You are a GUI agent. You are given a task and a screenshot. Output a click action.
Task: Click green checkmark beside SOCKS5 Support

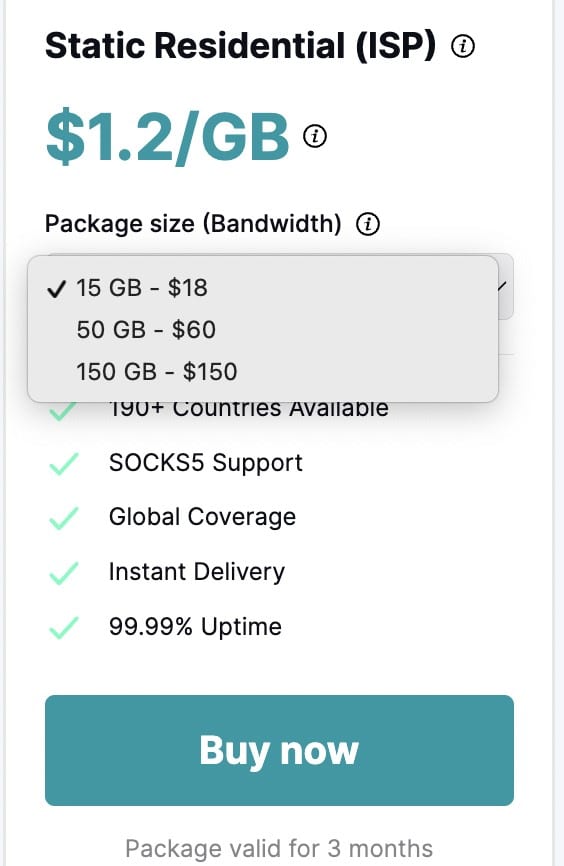tap(64, 464)
